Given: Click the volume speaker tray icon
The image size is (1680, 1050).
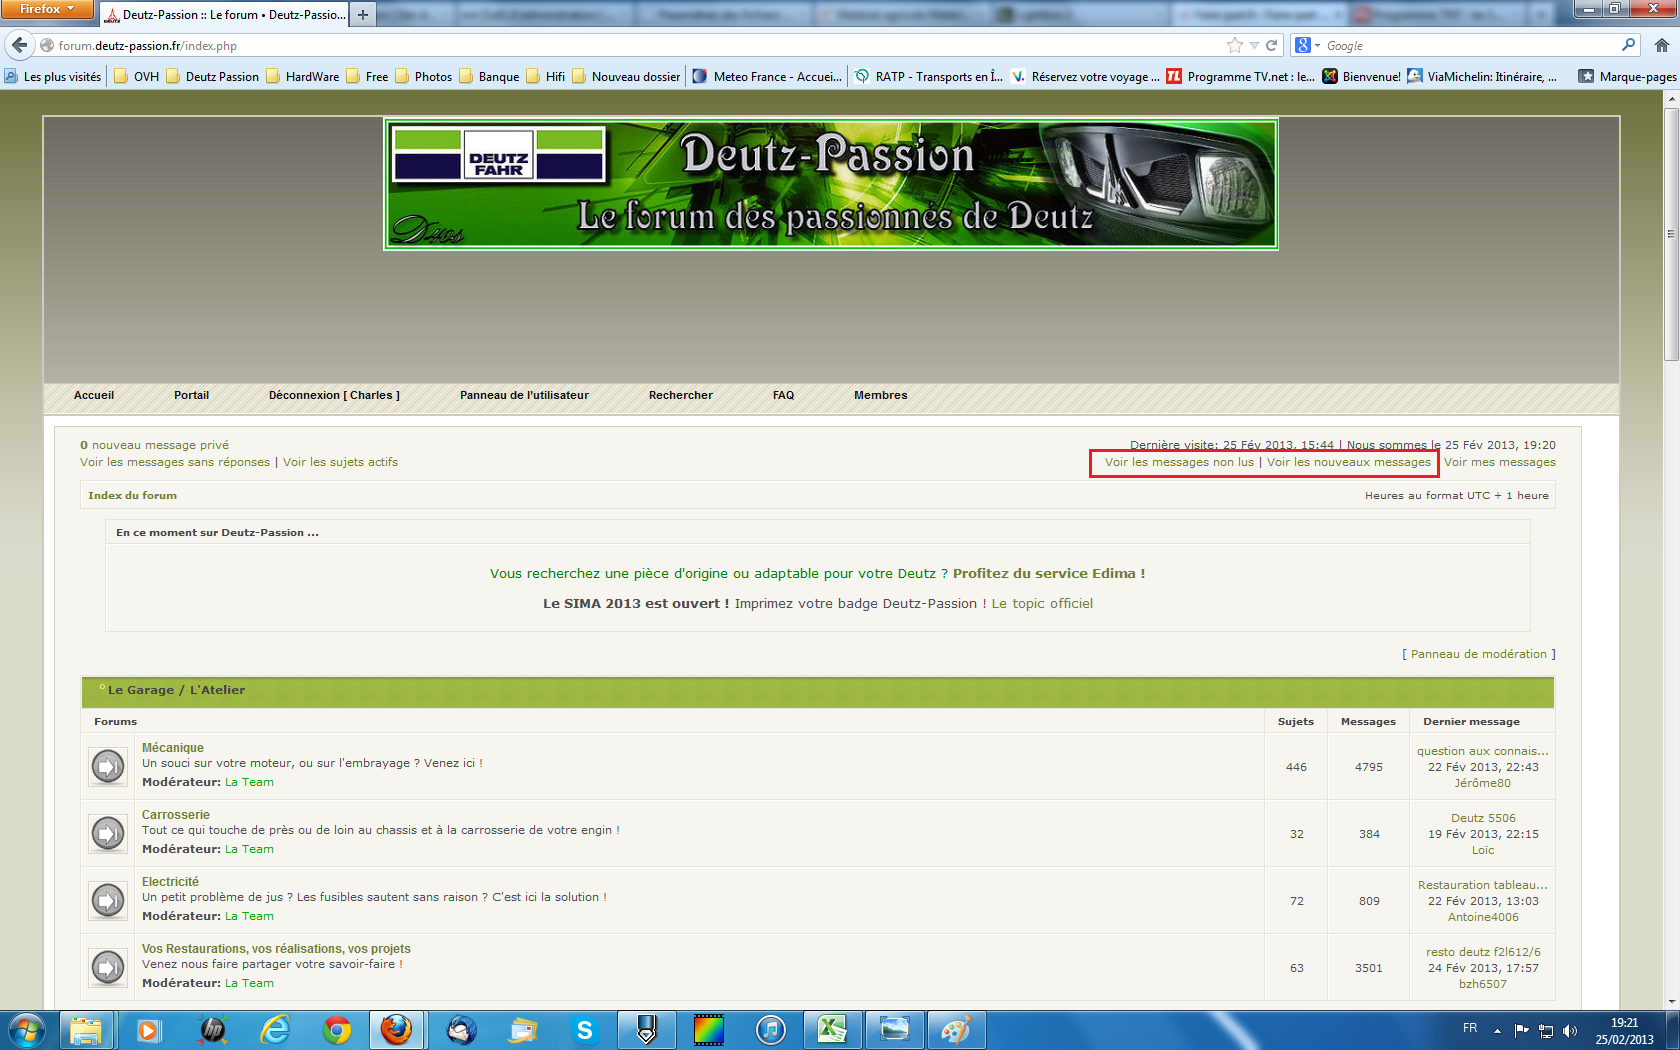Looking at the screenshot, I should [x=1570, y=1030].
